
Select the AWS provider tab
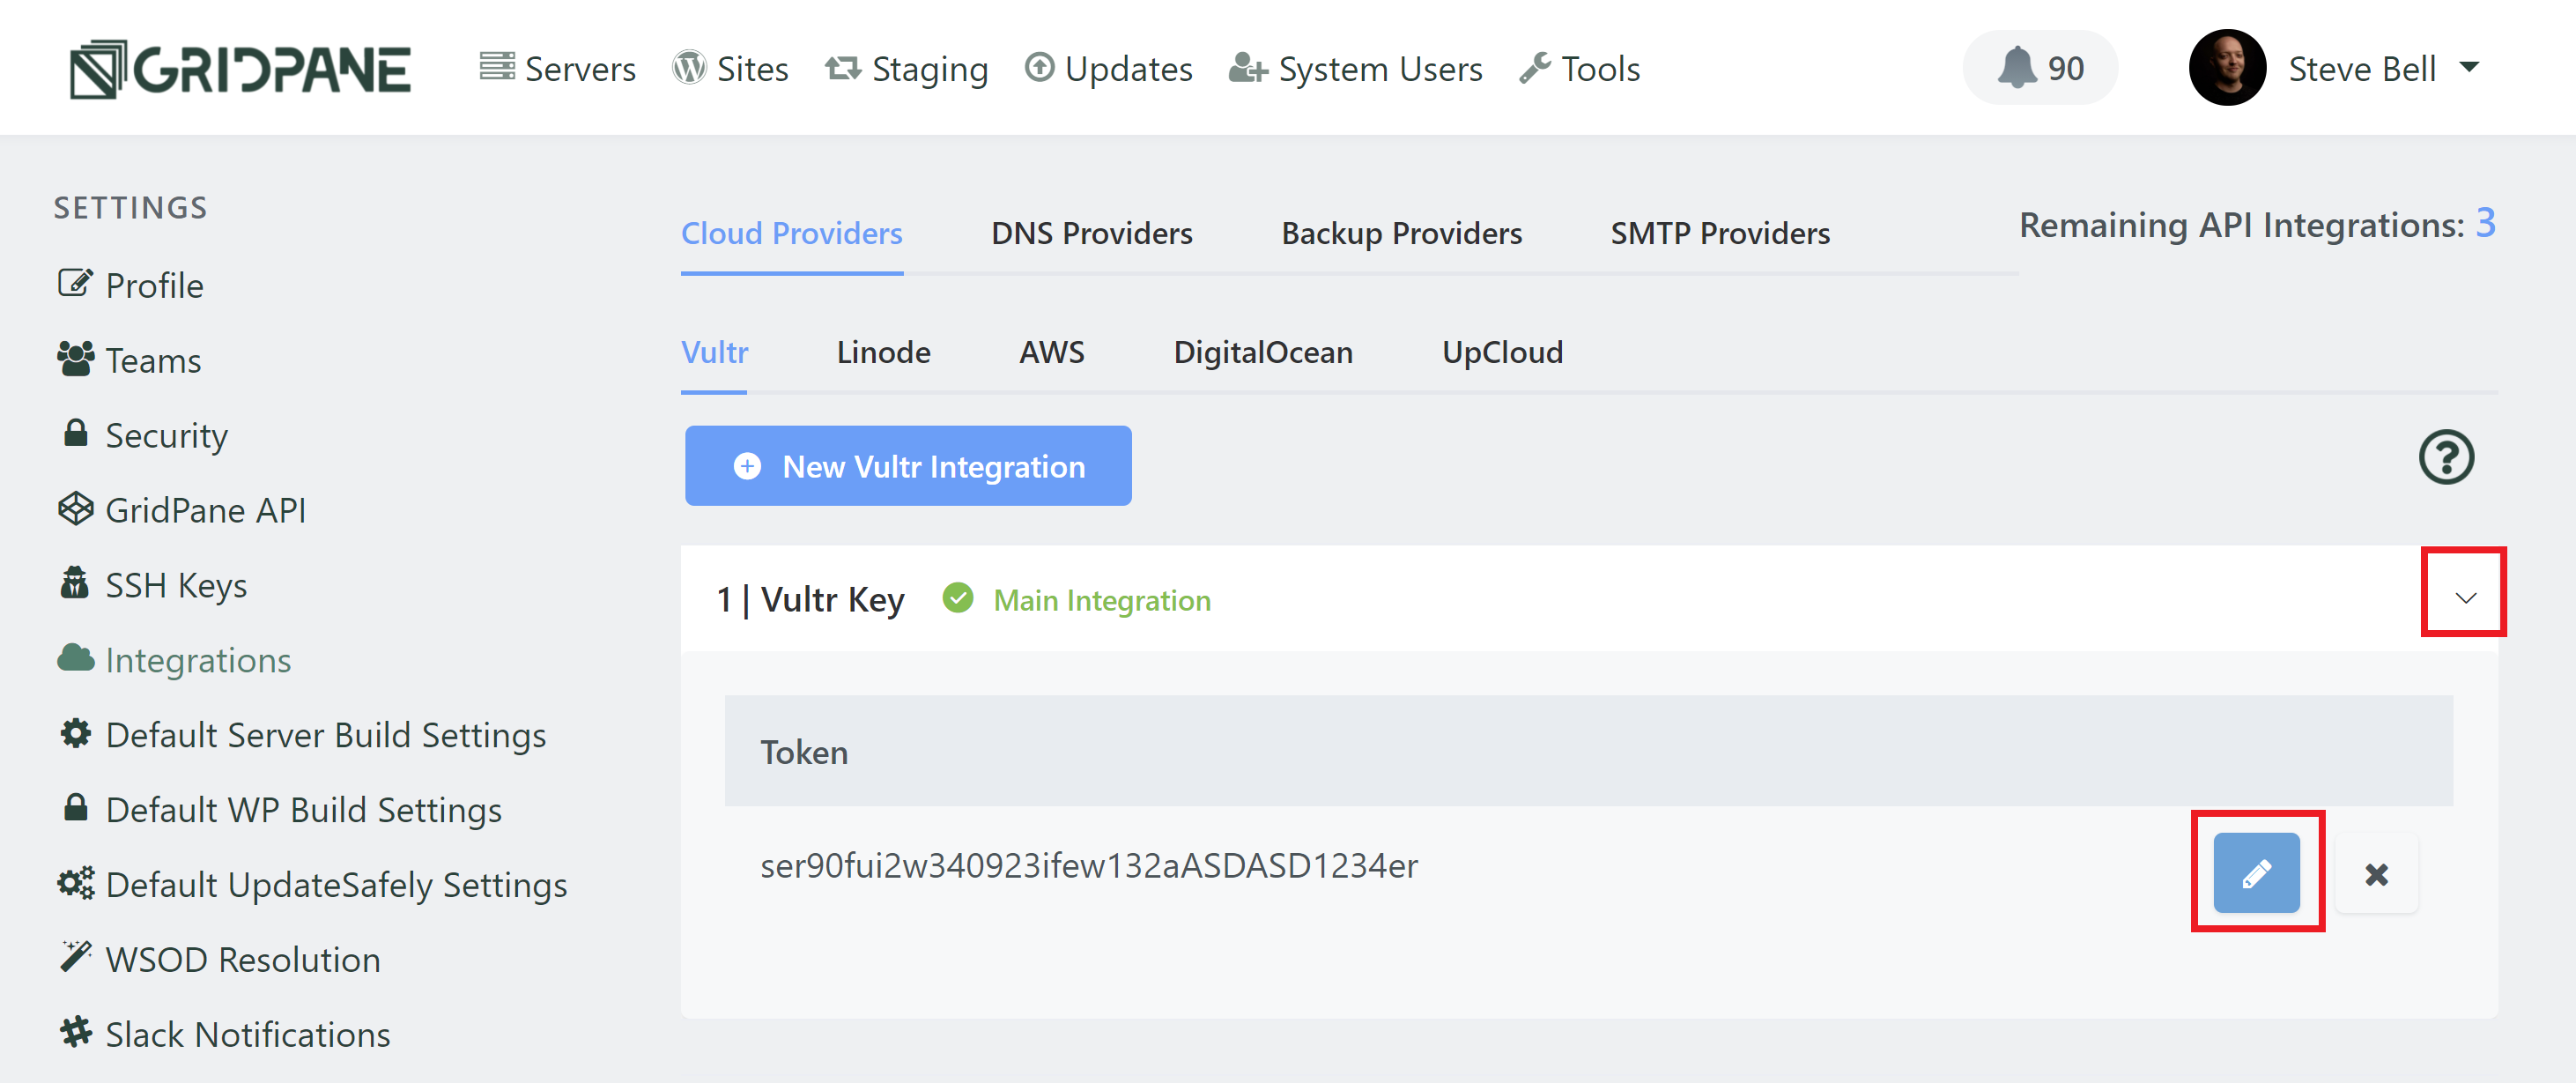coord(1052,353)
